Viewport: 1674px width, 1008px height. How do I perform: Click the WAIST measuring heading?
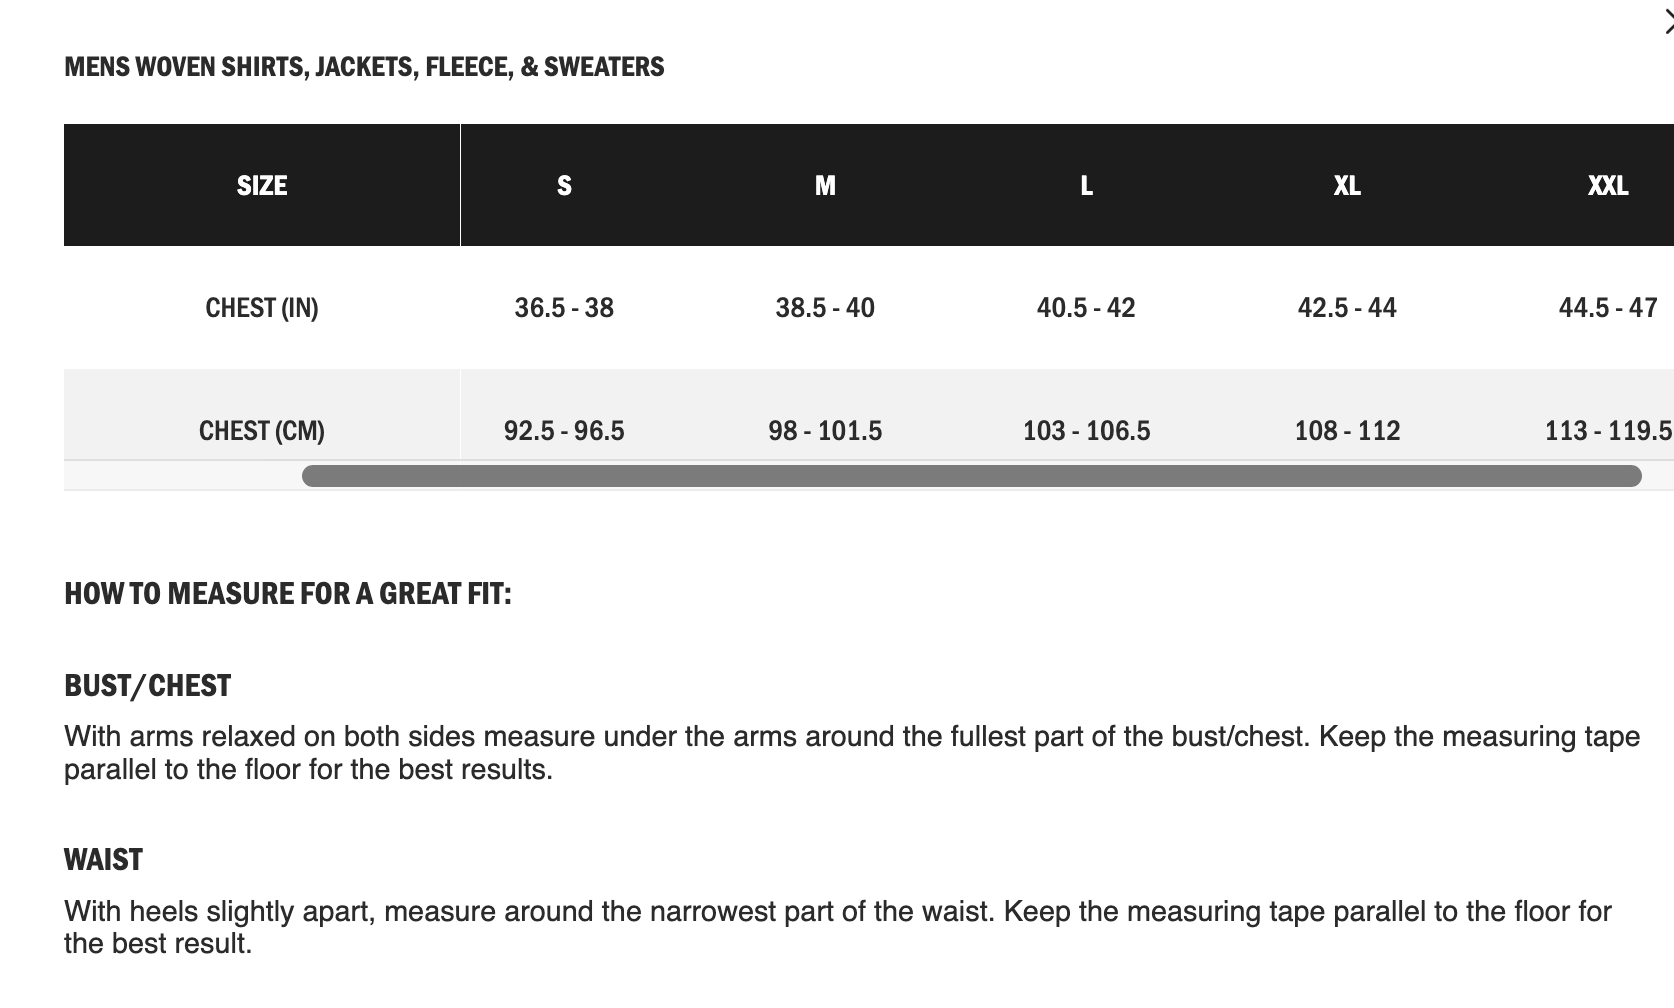103,860
